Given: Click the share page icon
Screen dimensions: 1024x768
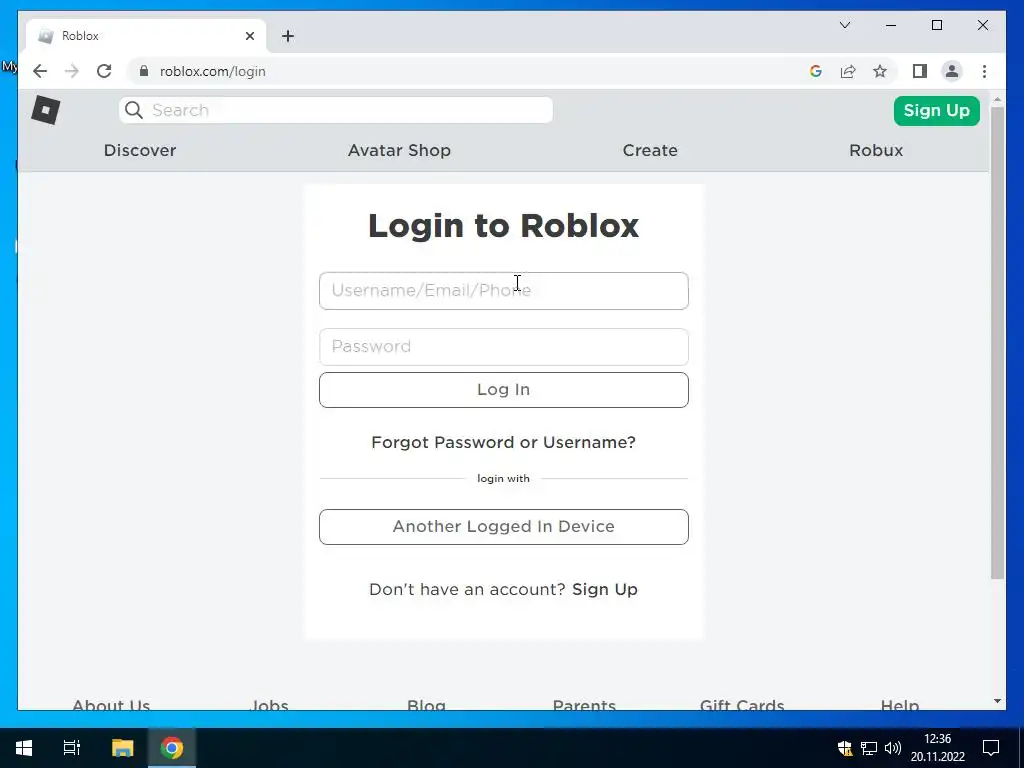Looking at the screenshot, I should pyautogui.click(x=848, y=71).
